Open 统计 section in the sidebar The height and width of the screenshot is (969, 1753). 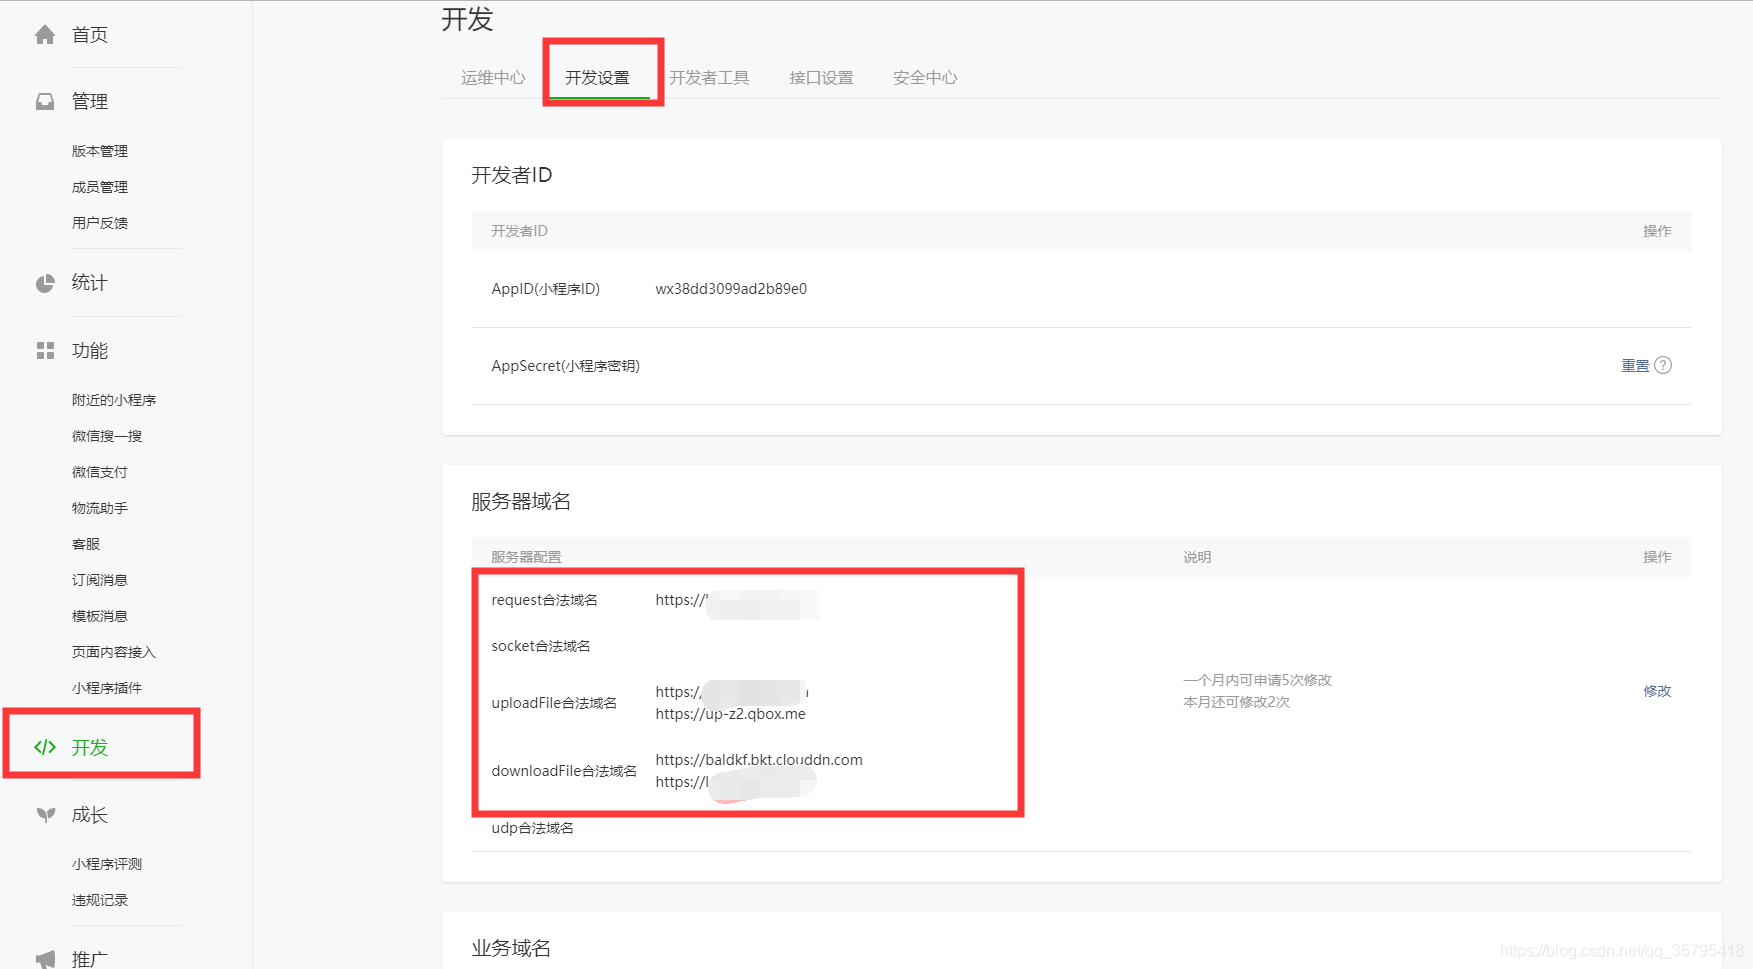90,283
